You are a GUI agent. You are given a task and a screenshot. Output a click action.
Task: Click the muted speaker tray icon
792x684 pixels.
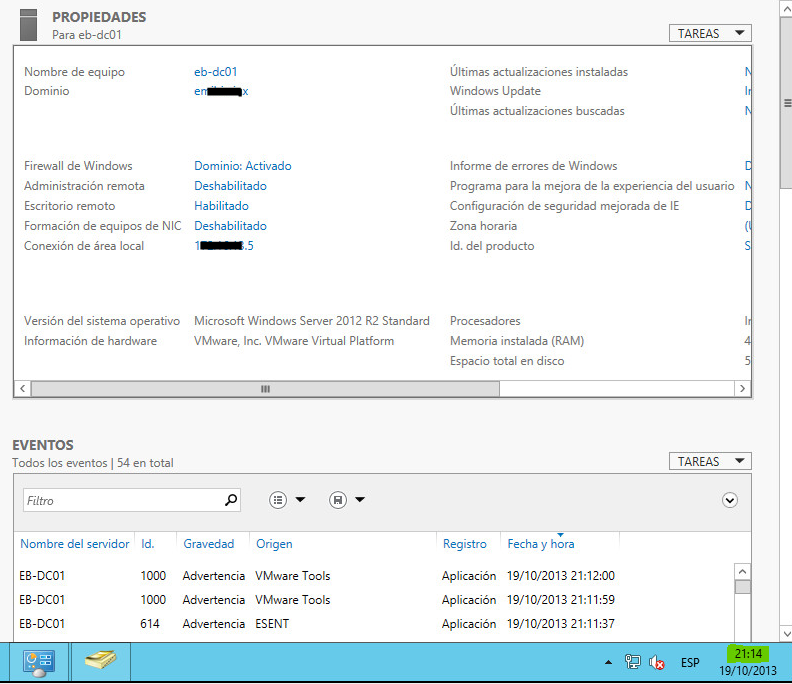[x=657, y=662]
